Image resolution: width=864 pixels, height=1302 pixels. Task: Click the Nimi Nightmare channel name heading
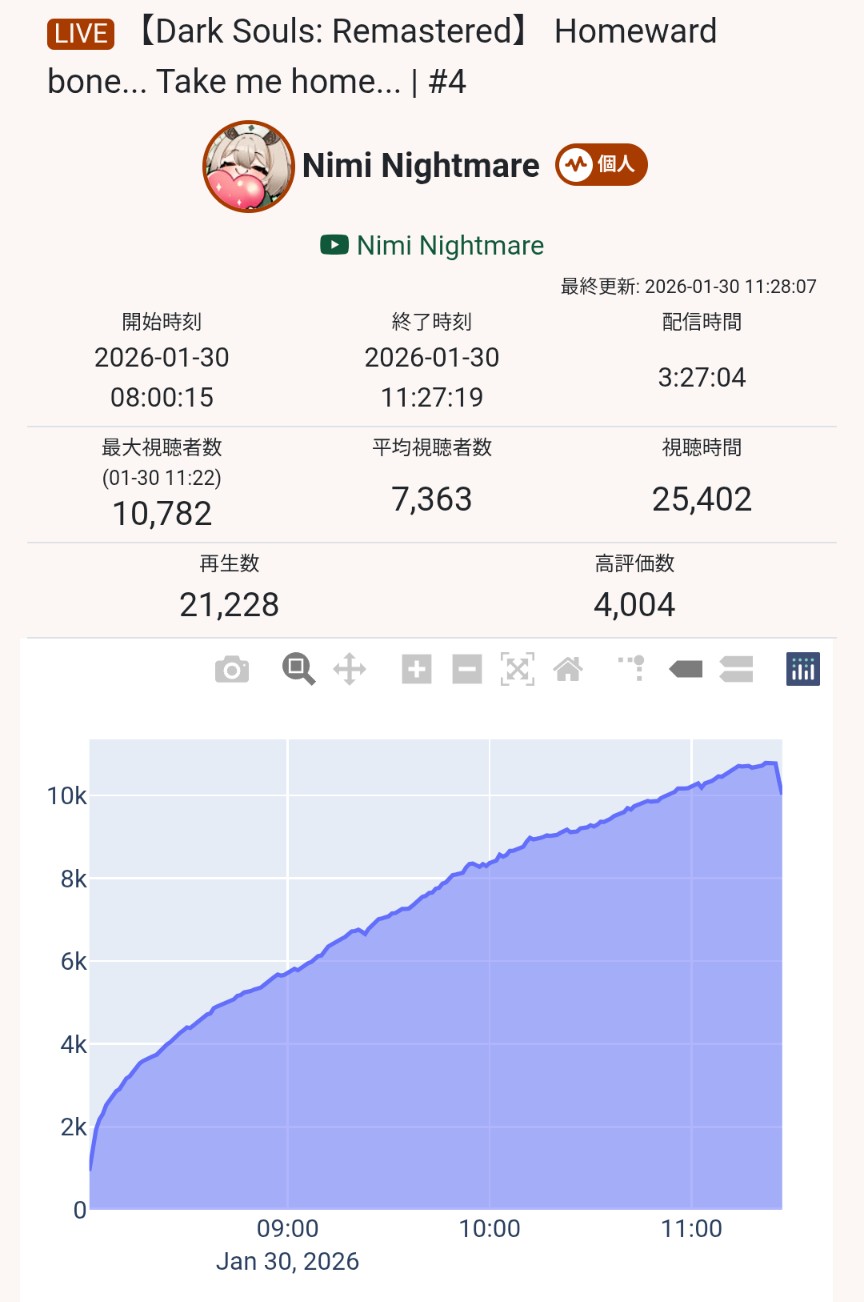421,166
